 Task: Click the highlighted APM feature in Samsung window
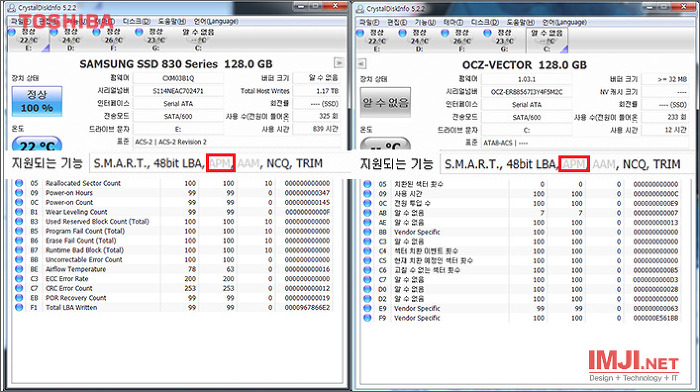tap(221, 163)
